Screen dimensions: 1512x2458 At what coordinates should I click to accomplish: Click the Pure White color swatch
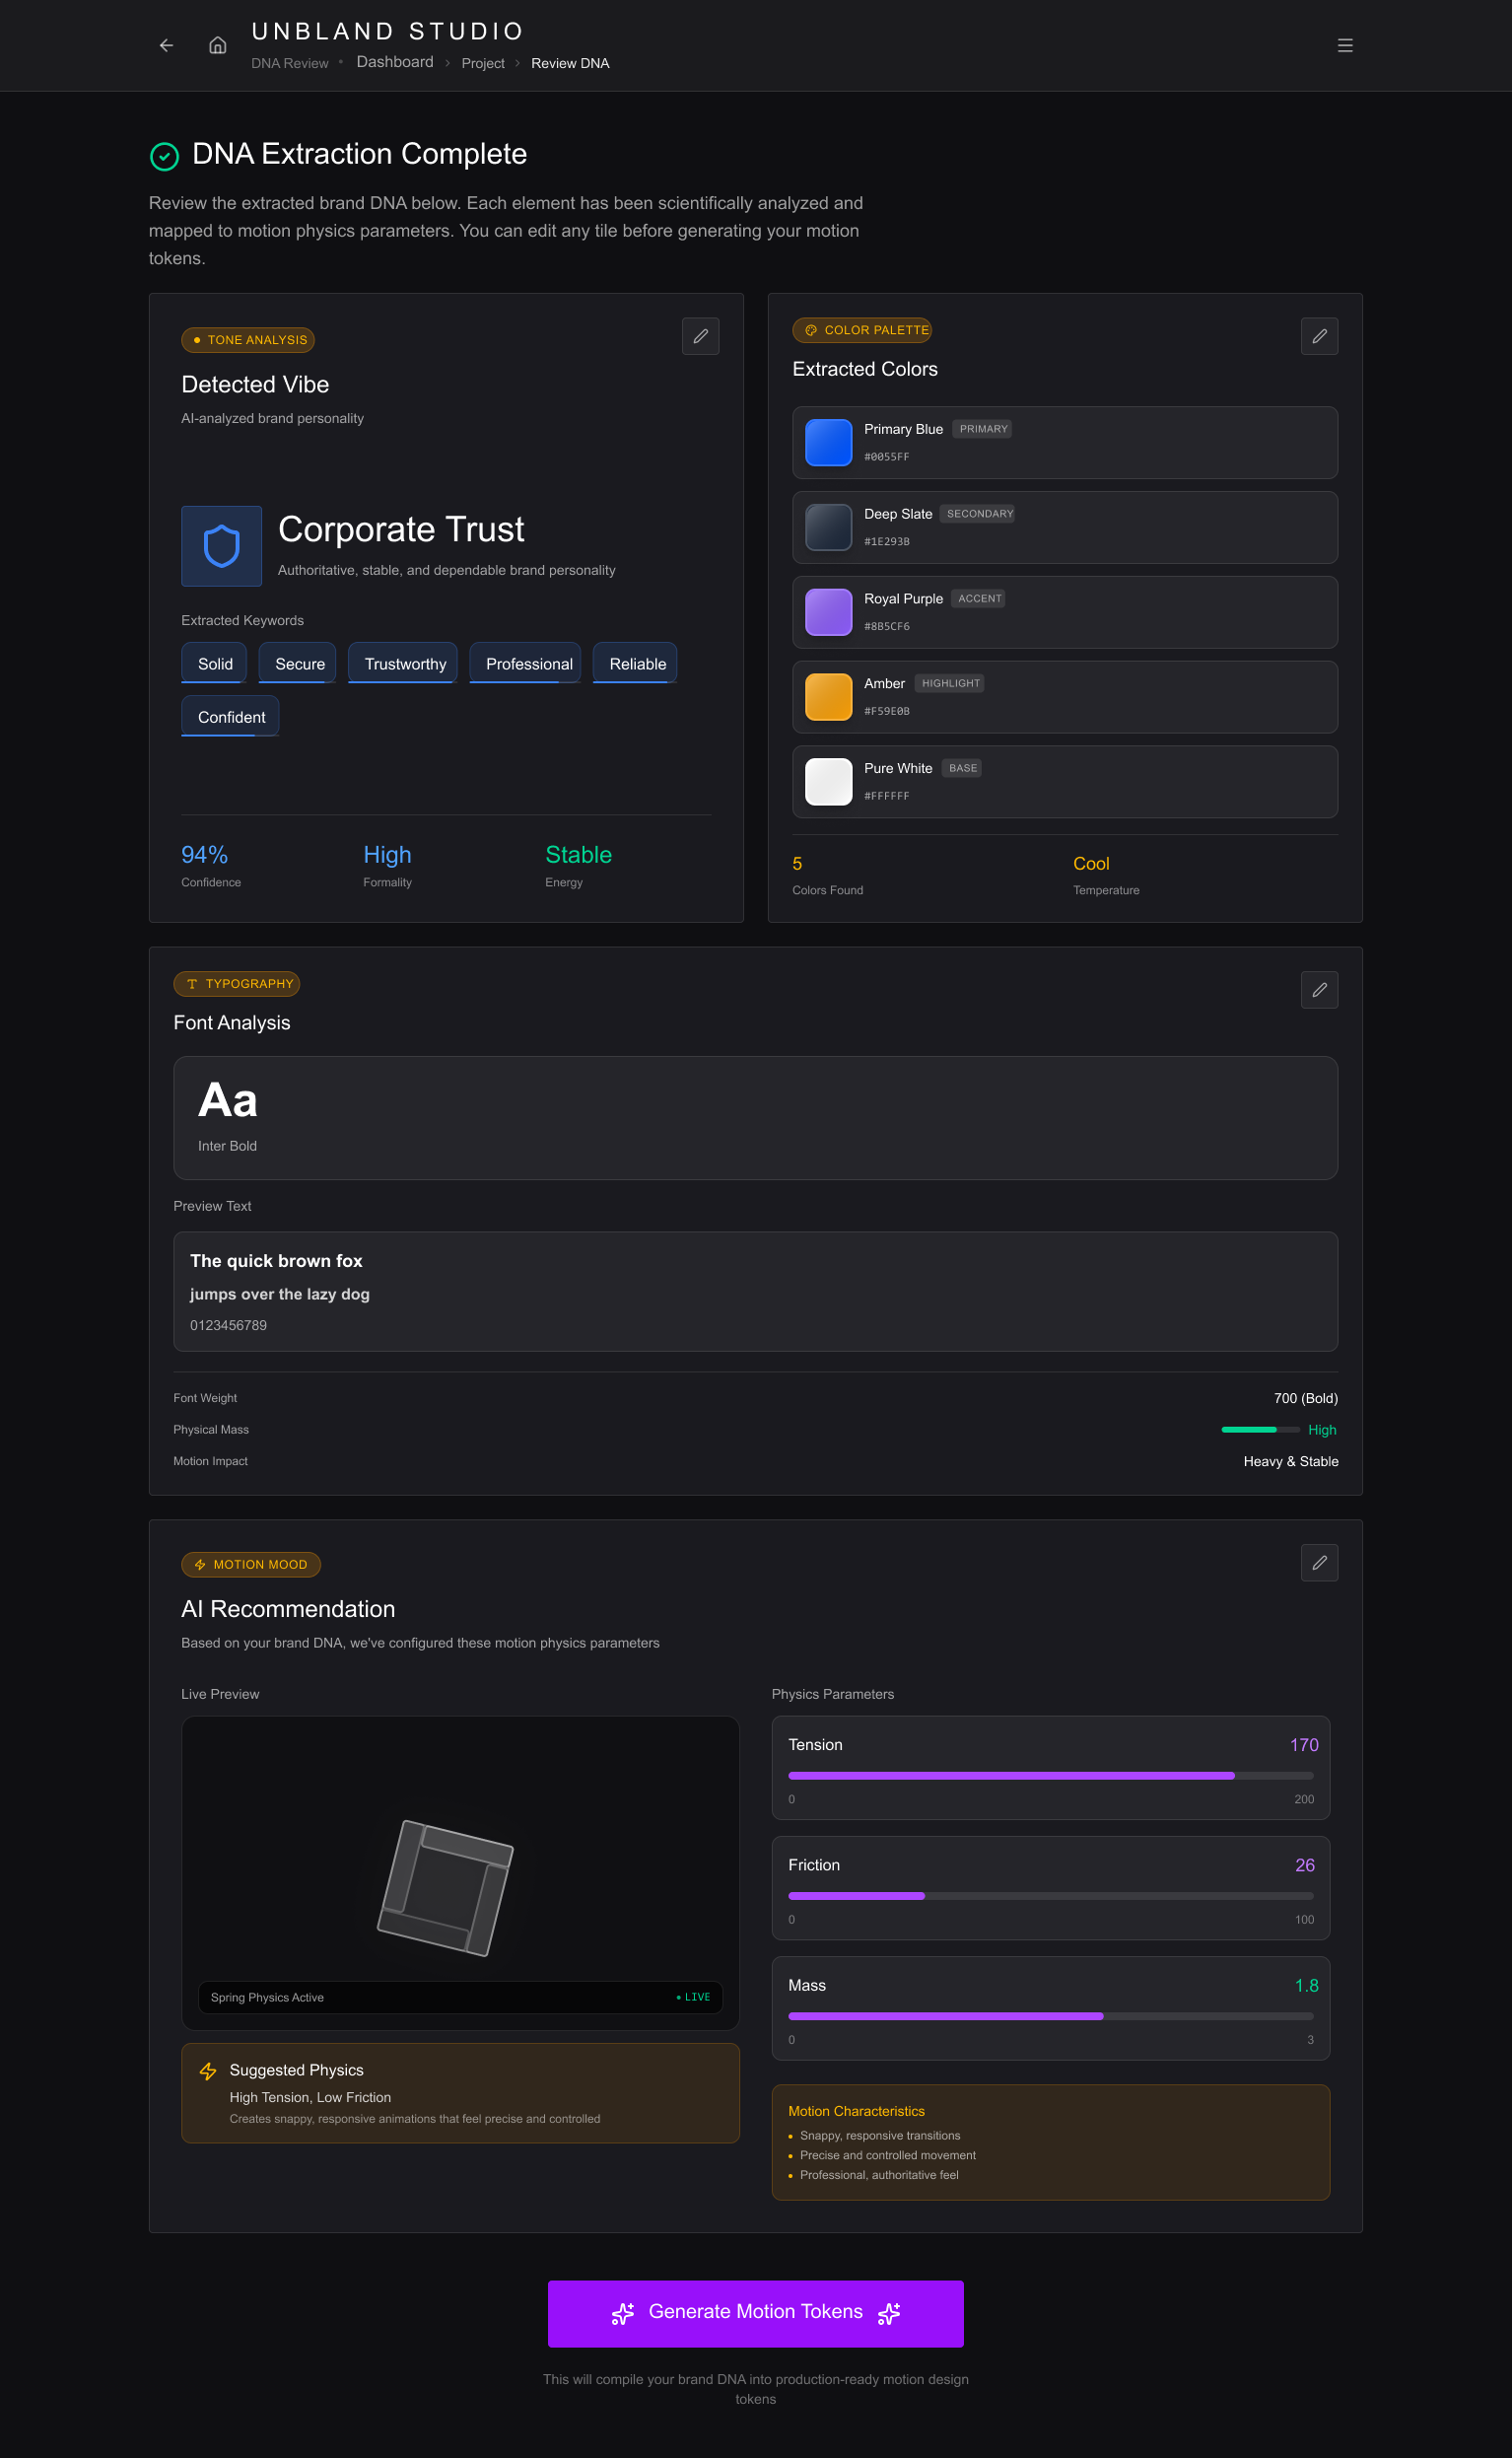tap(828, 782)
